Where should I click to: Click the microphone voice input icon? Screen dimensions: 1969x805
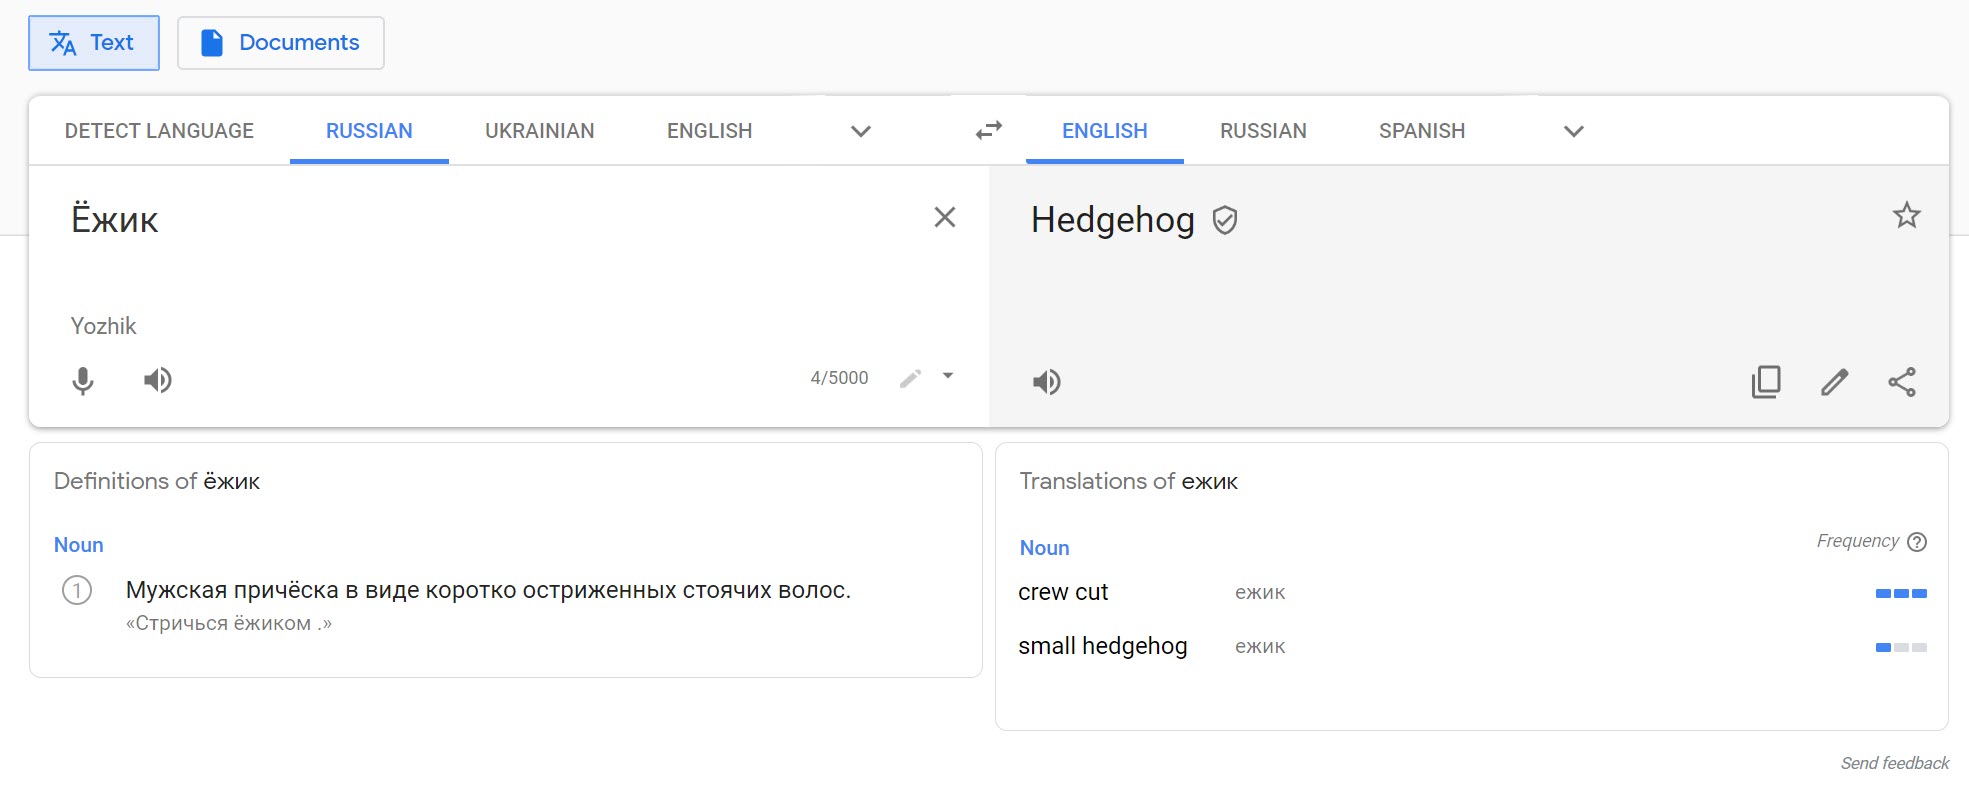(83, 380)
